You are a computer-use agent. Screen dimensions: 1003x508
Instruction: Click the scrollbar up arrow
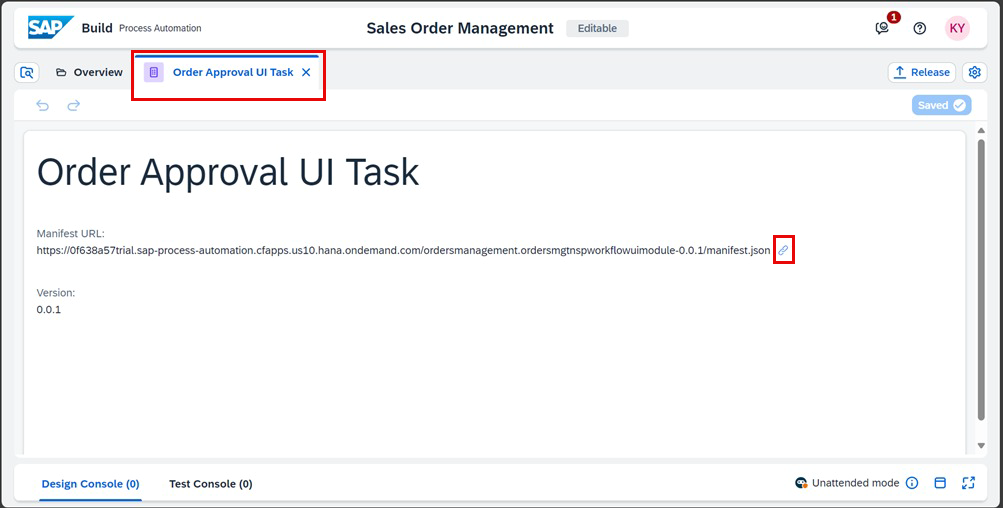(x=981, y=131)
